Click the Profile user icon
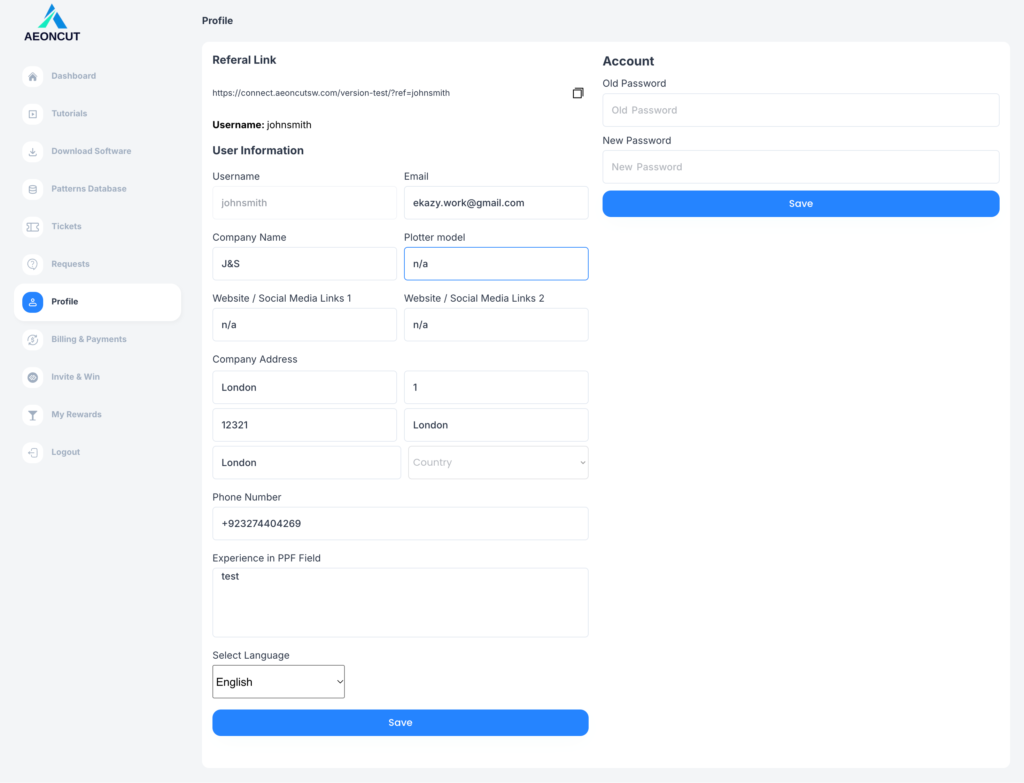The width and height of the screenshot is (1024, 783). click(33, 302)
